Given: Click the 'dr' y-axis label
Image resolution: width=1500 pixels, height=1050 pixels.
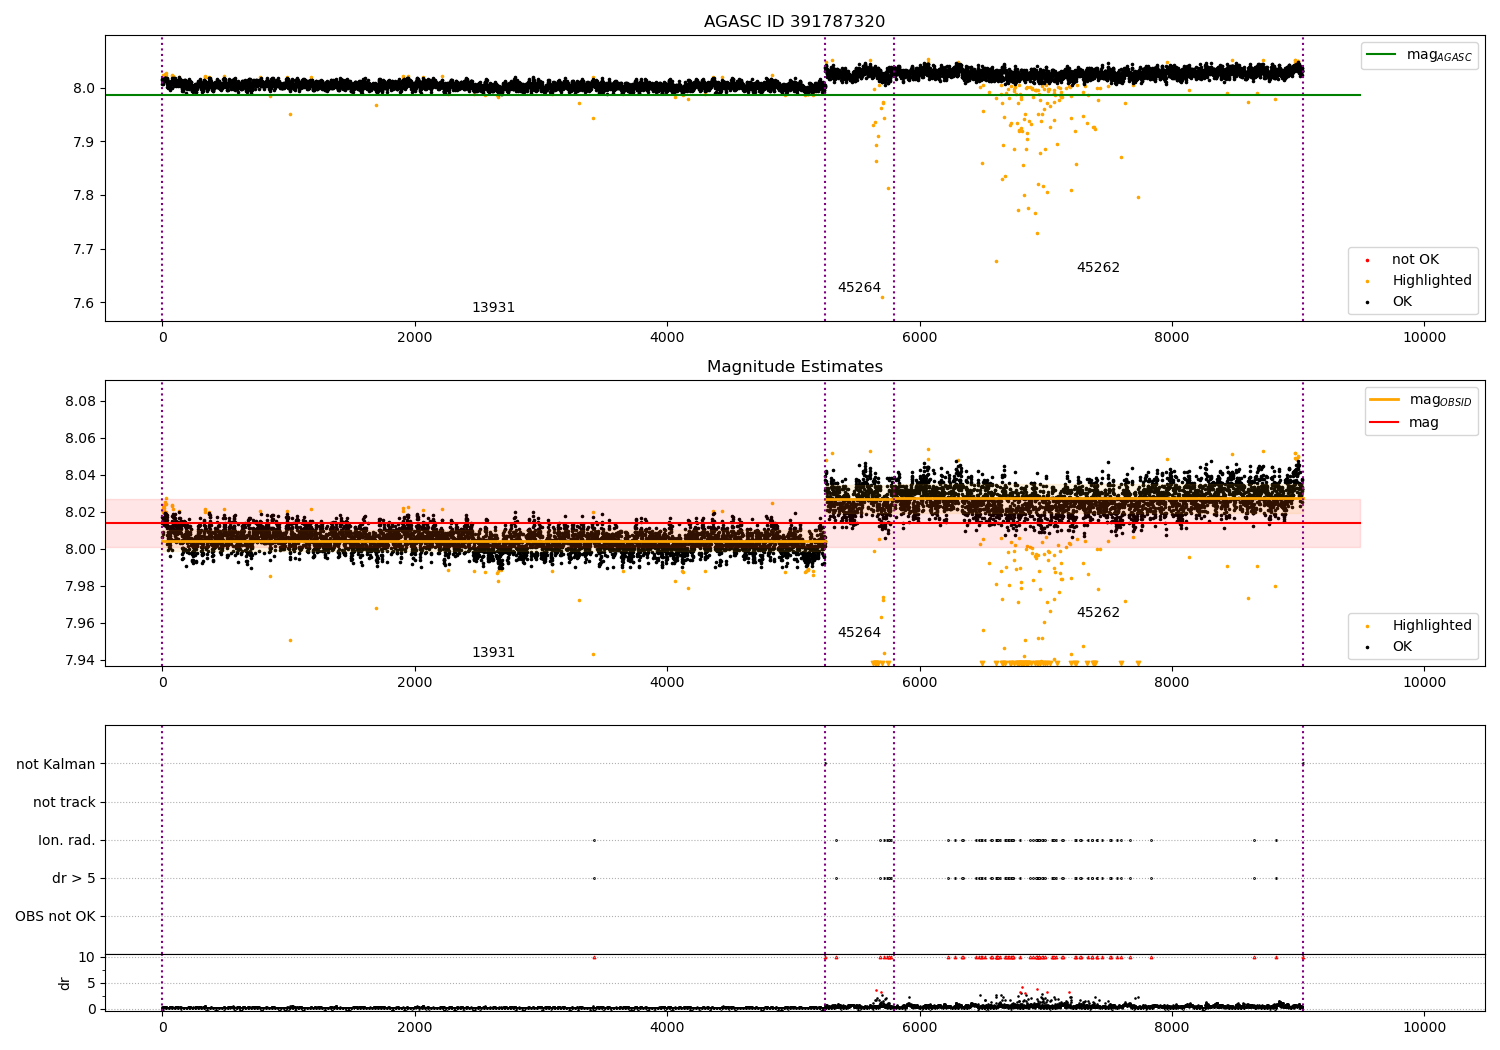Looking at the screenshot, I should [x=65, y=983].
